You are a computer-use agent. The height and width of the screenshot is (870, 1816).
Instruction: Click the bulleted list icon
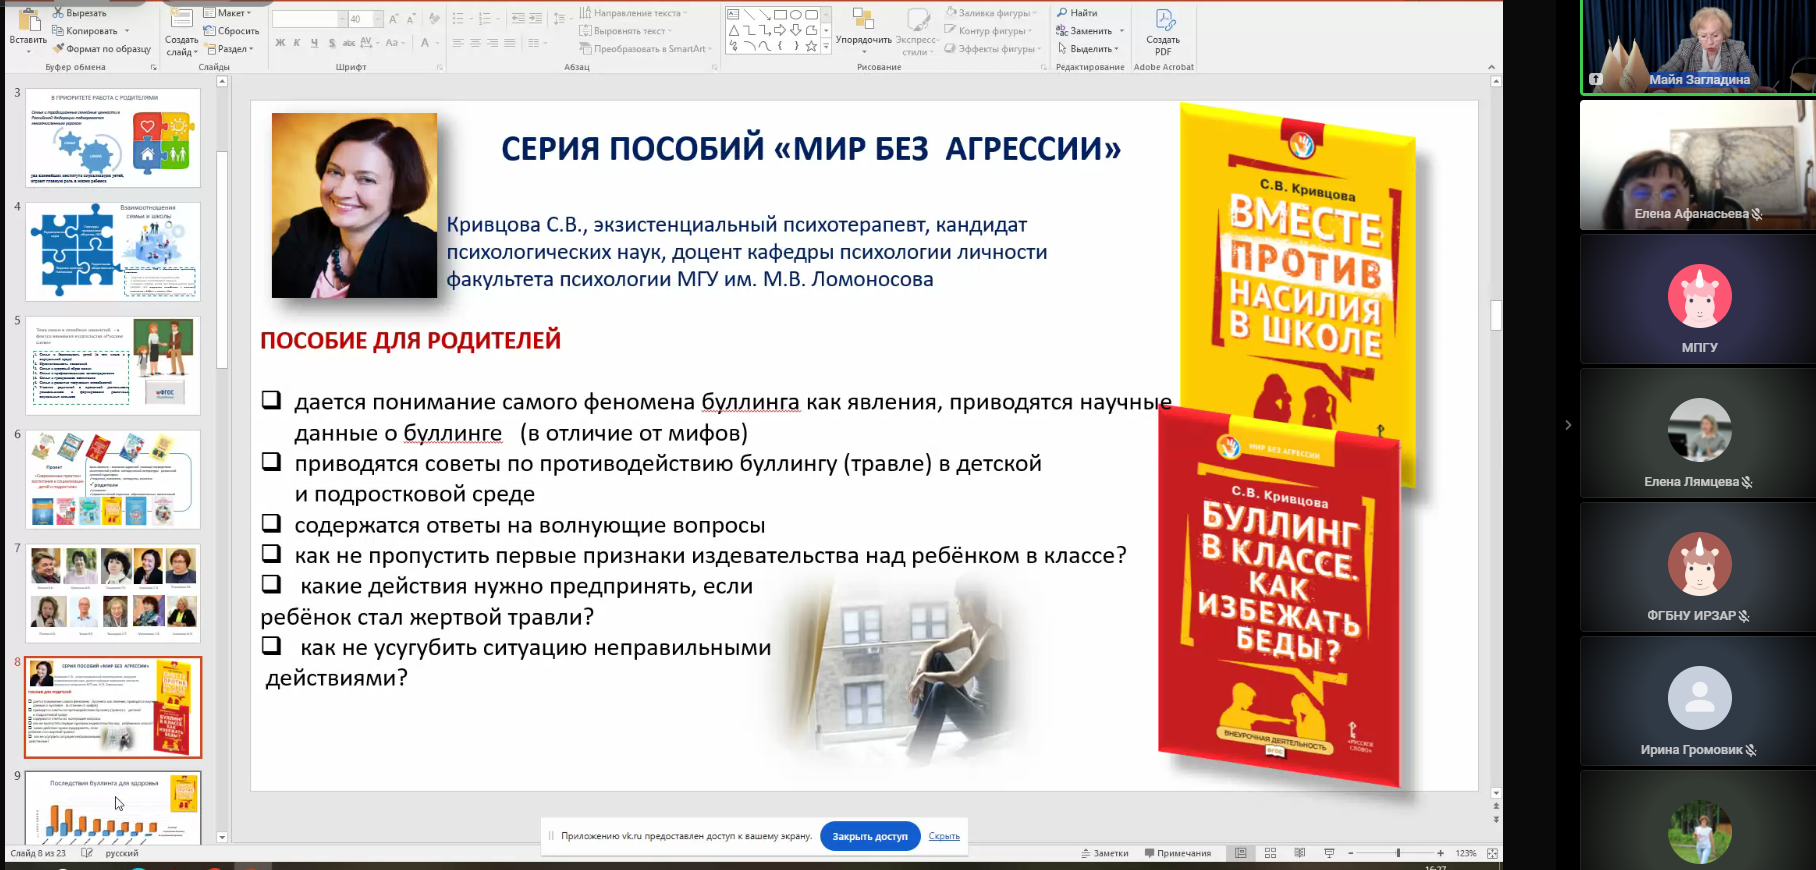tap(458, 19)
